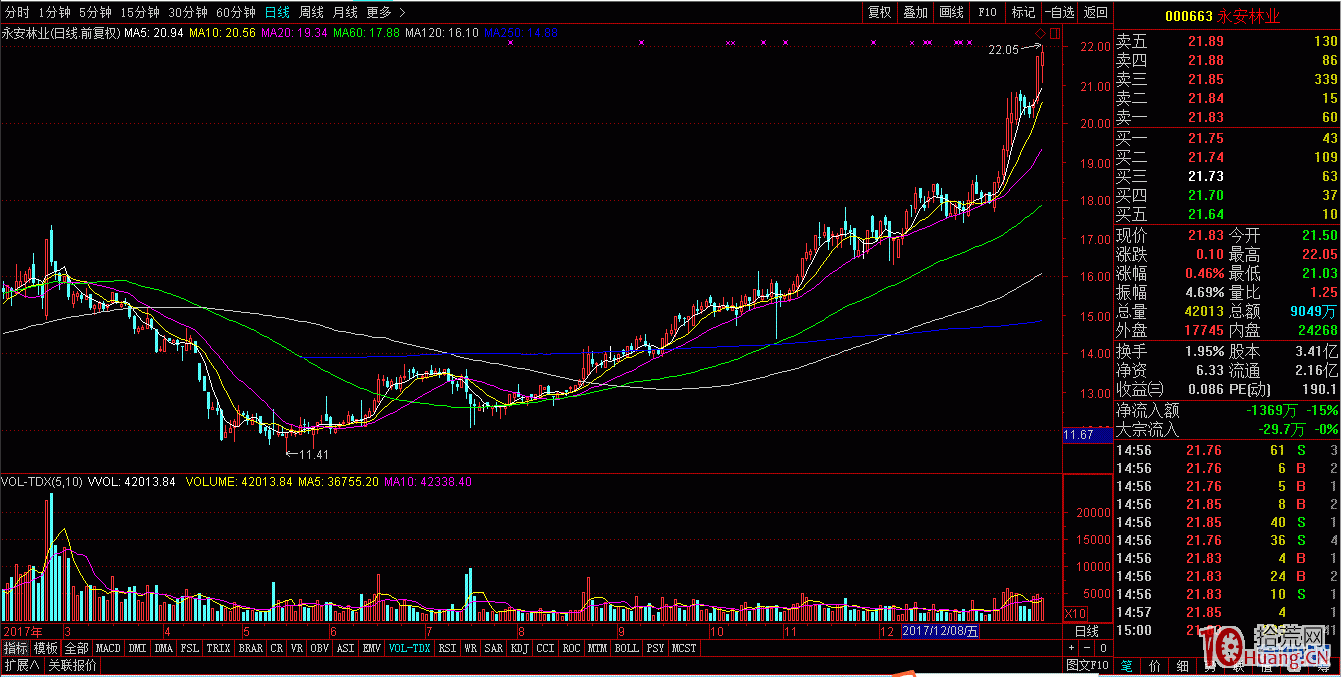
Task: Open the 模板 templates tab
Action: 46,648
